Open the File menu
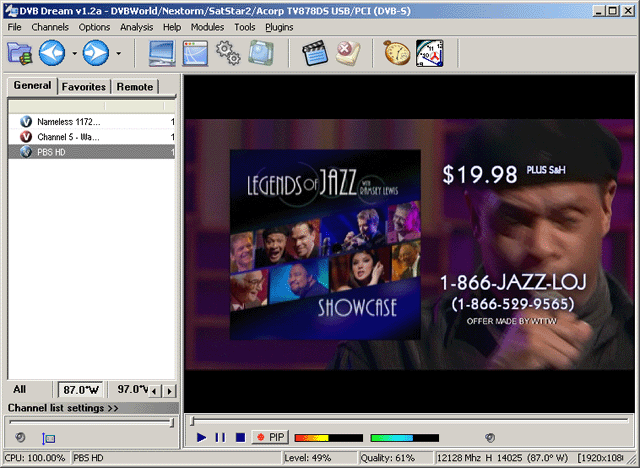This screenshot has width=640, height=468. pyautogui.click(x=14, y=27)
